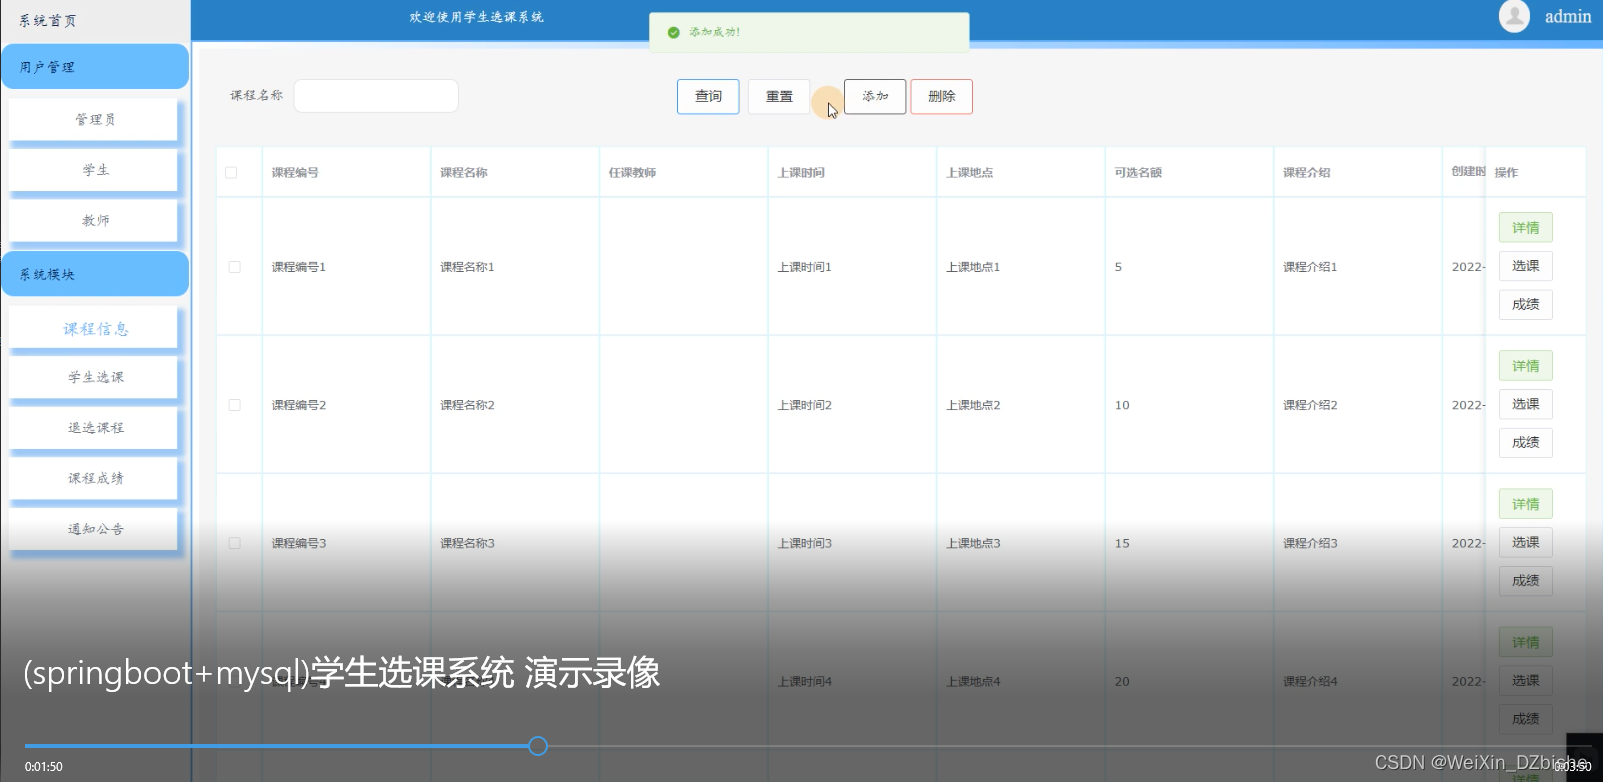Click 选课 button for the 上课时间4 row

coord(1525,680)
